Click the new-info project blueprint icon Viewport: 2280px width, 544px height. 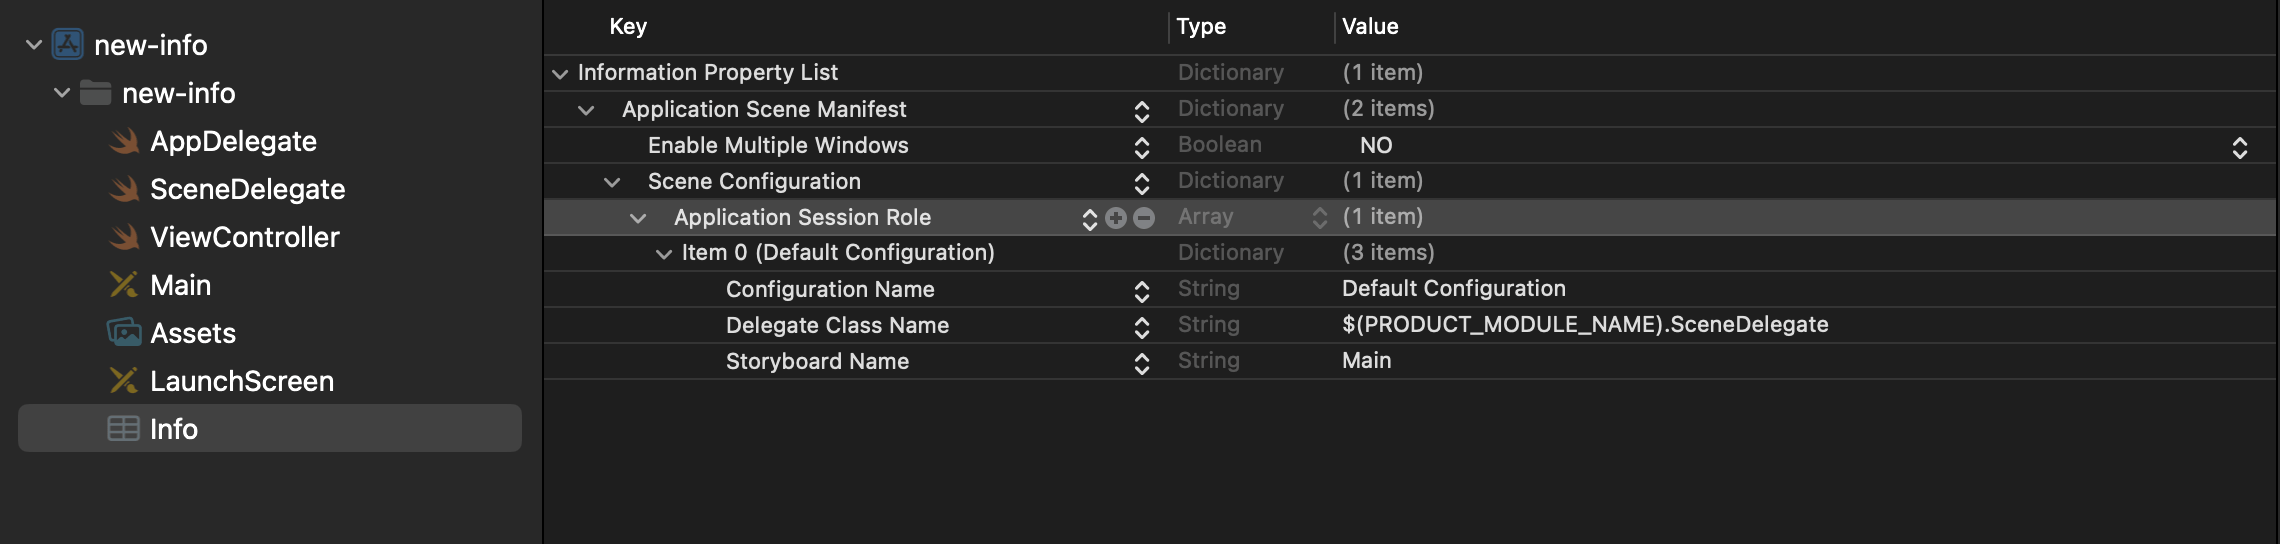tap(68, 45)
